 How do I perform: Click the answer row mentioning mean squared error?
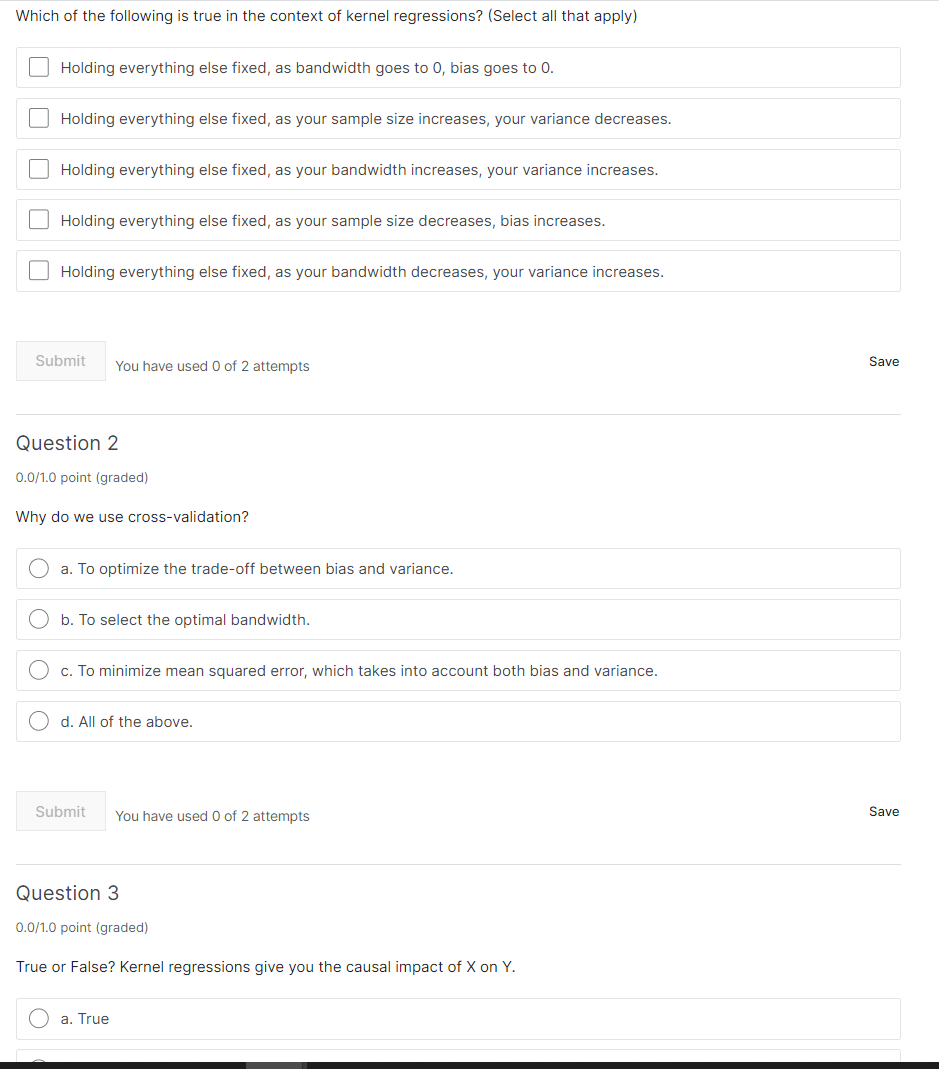point(458,670)
